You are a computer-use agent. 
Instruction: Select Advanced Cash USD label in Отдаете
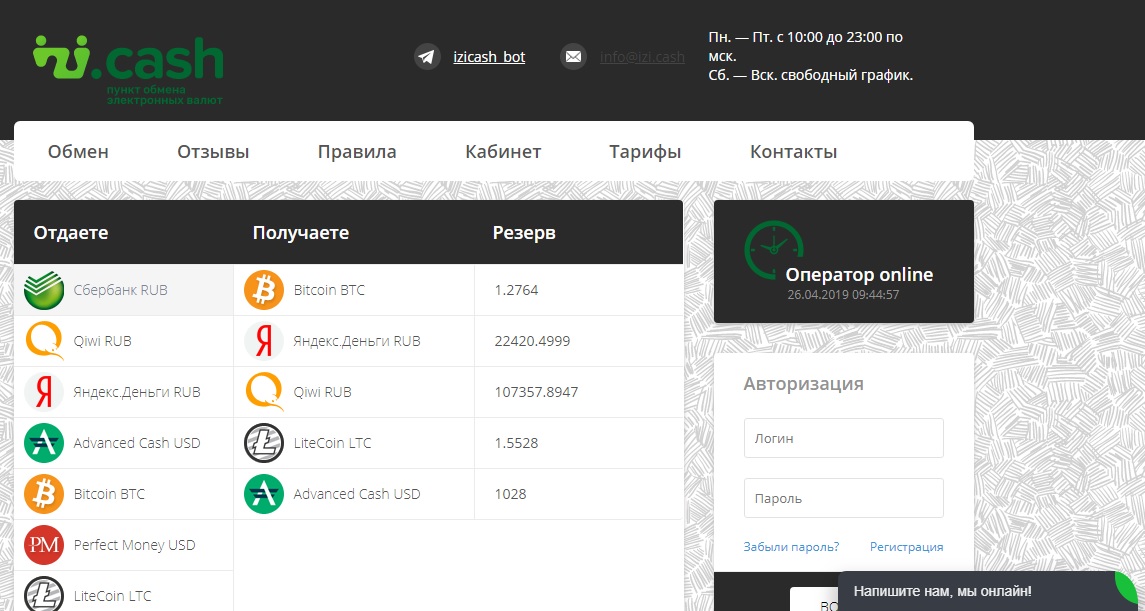(x=137, y=443)
